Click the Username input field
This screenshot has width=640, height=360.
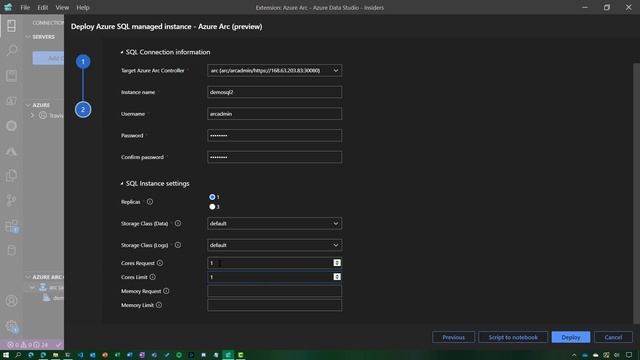(274, 113)
